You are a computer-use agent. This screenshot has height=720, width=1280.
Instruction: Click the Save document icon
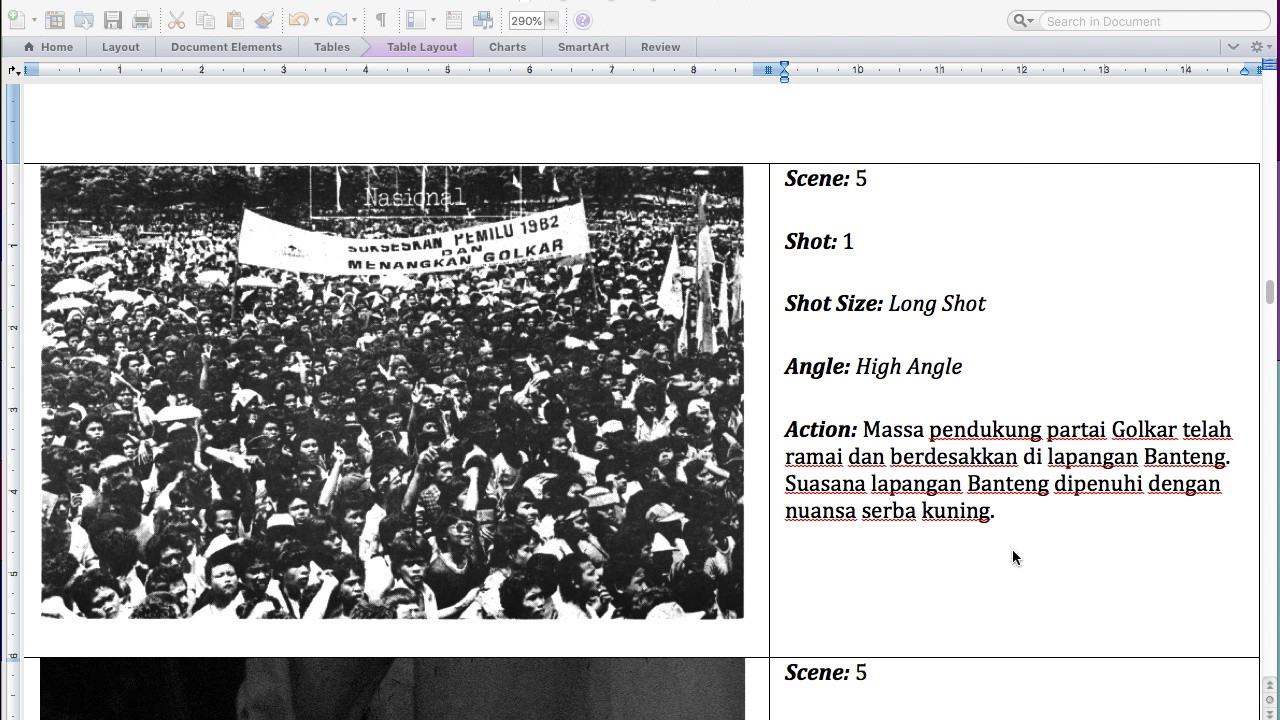[112, 20]
